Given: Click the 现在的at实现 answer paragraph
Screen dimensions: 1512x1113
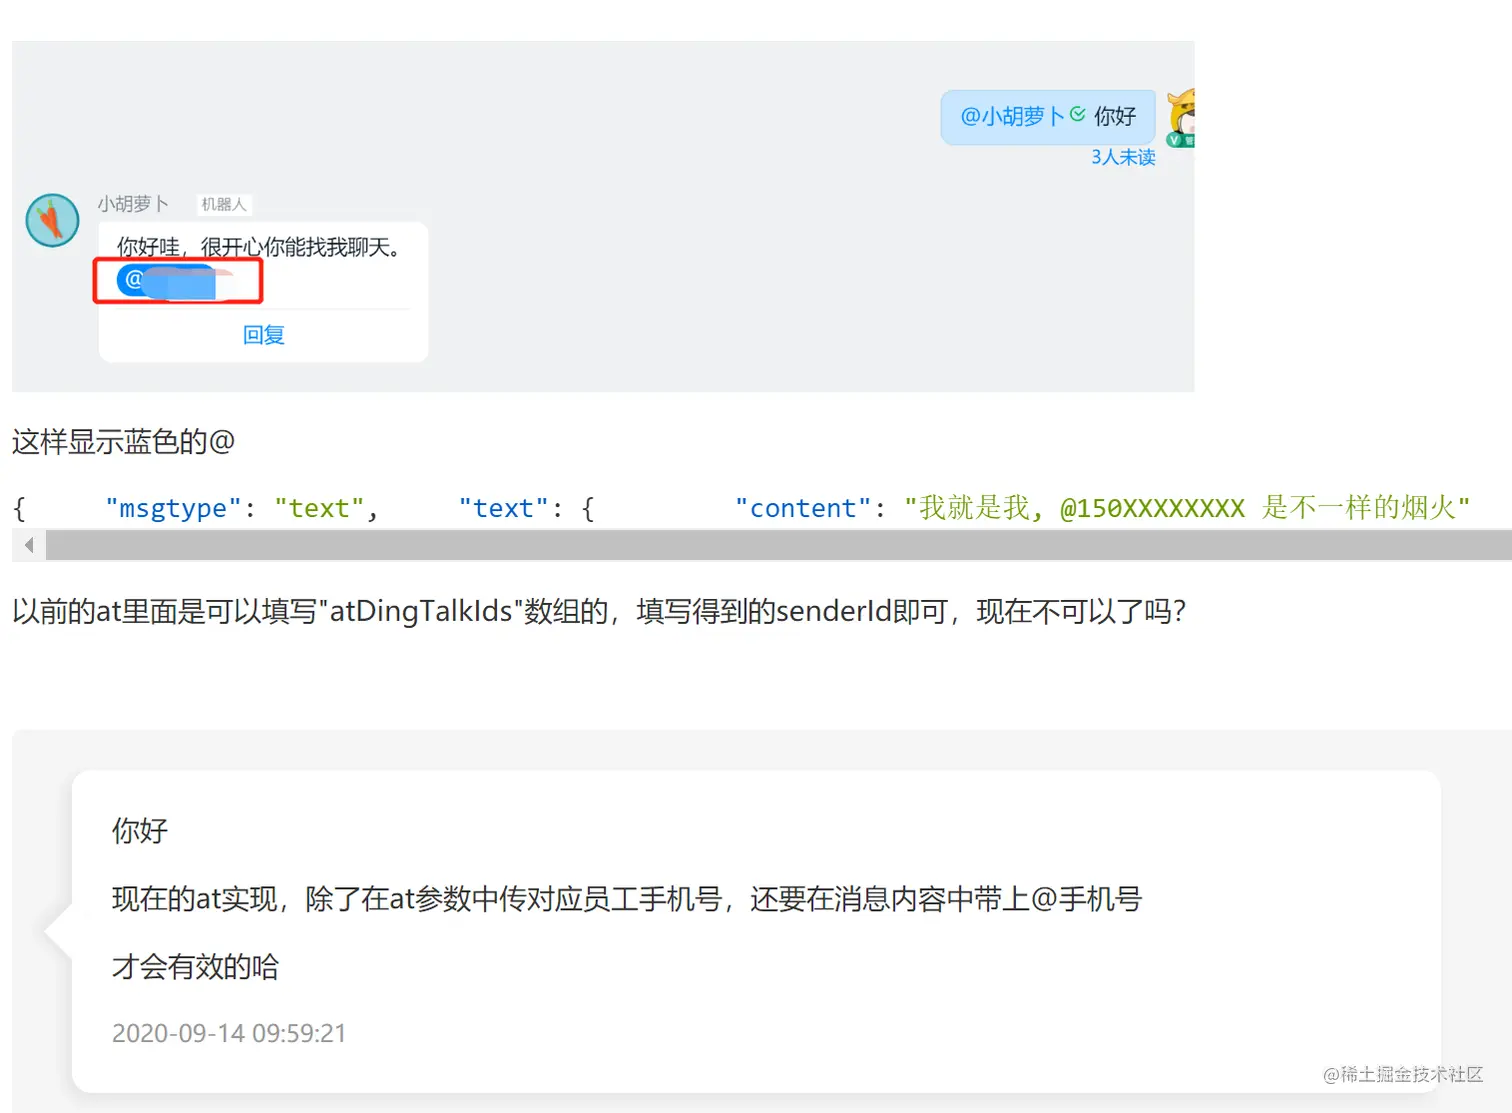Looking at the screenshot, I should pos(627,899).
